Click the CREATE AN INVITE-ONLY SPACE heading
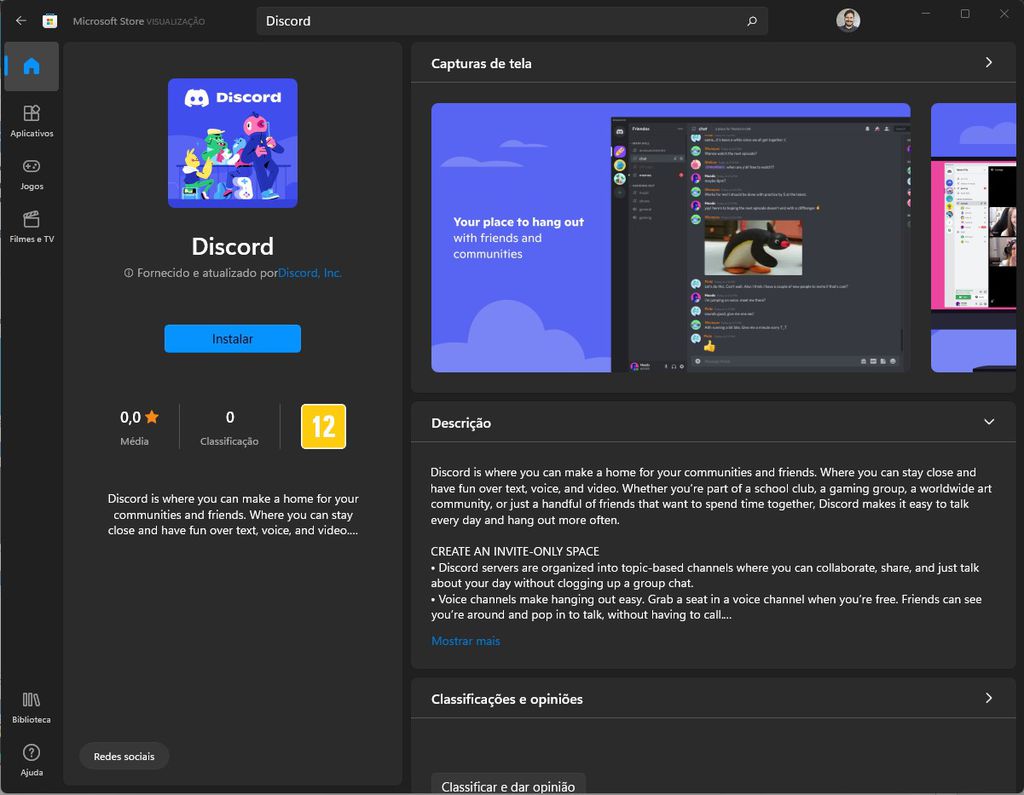The image size is (1024, 795). (x=515, y=551)
